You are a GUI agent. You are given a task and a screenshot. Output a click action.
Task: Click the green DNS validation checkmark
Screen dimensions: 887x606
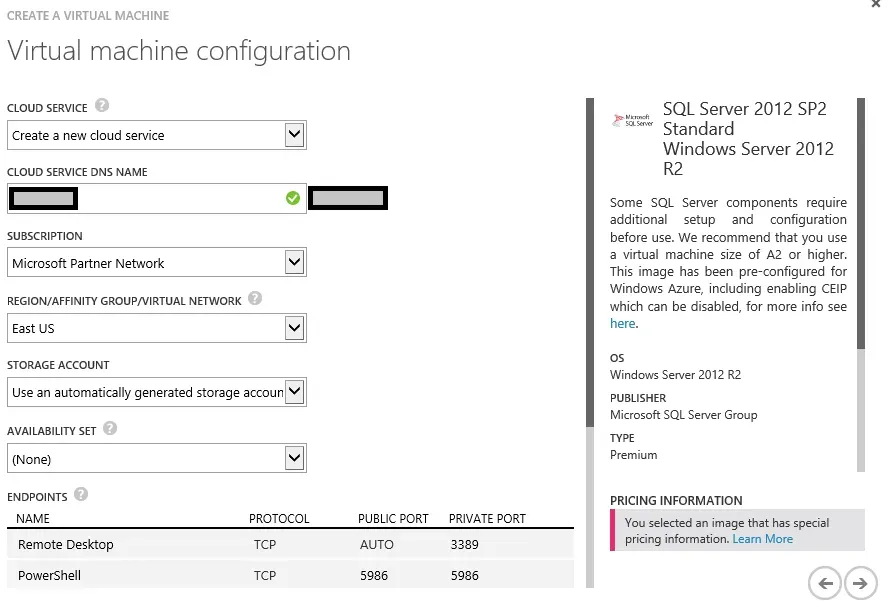click(292, 197)
